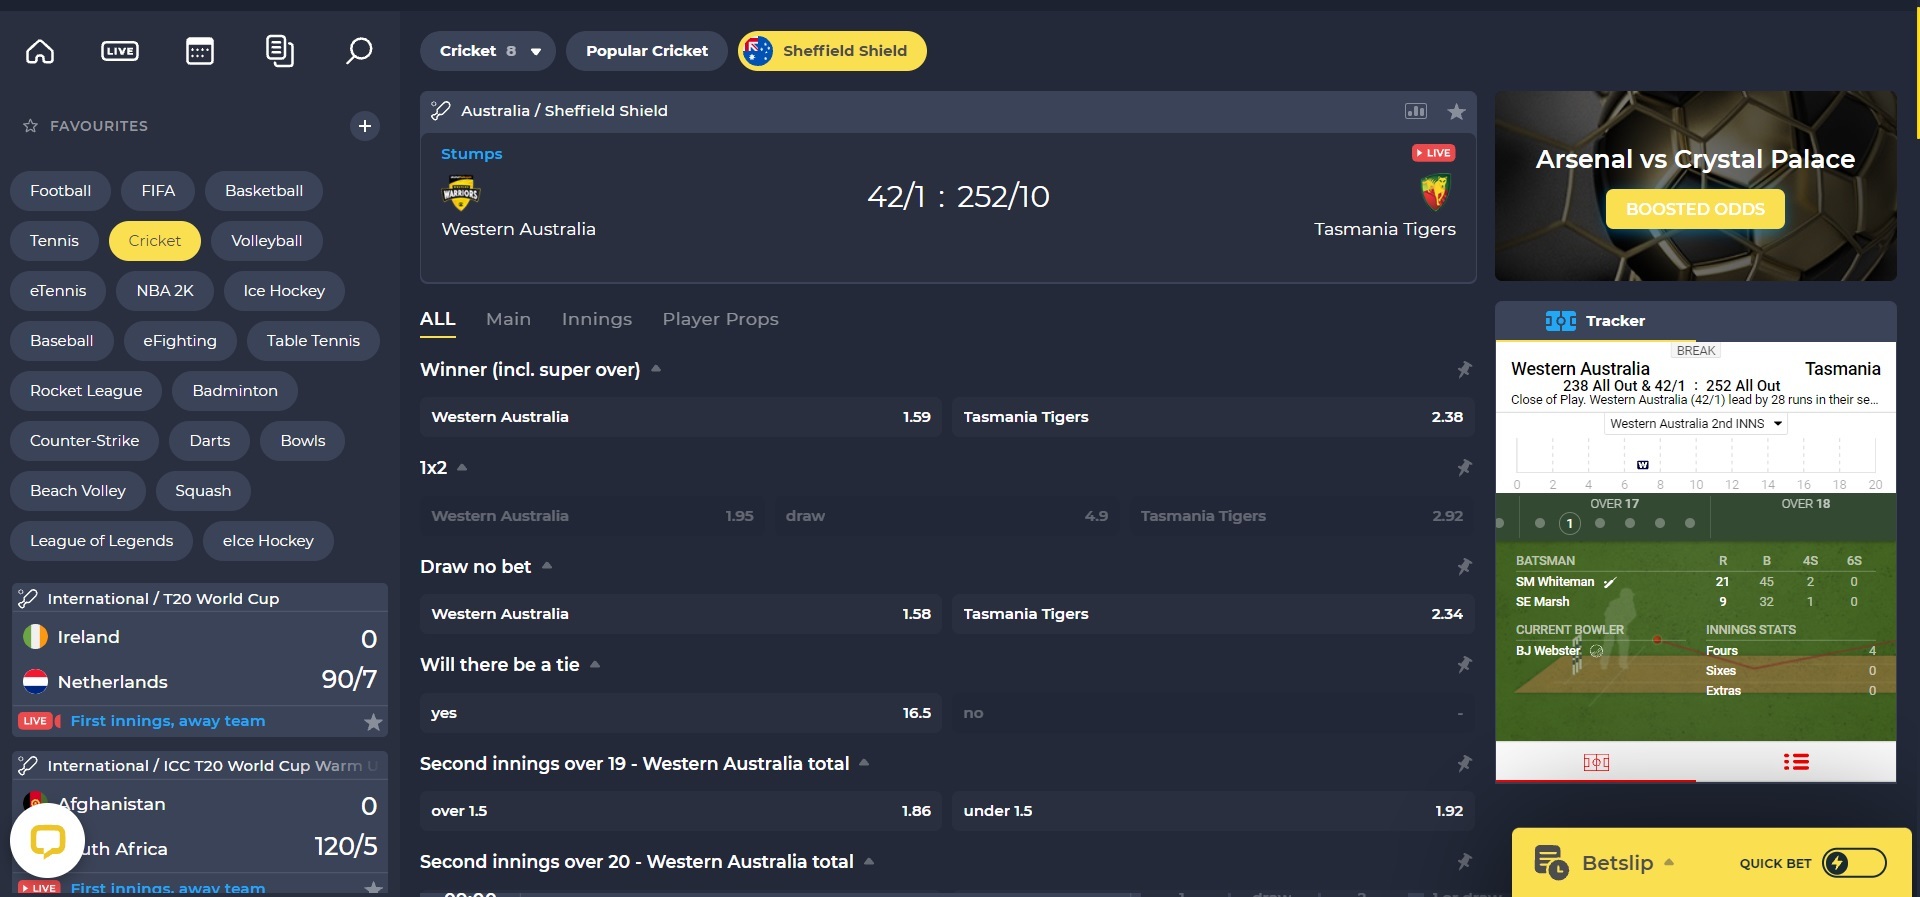
Task: Bet under 1.5 at 1.92
Action: 1213,811
